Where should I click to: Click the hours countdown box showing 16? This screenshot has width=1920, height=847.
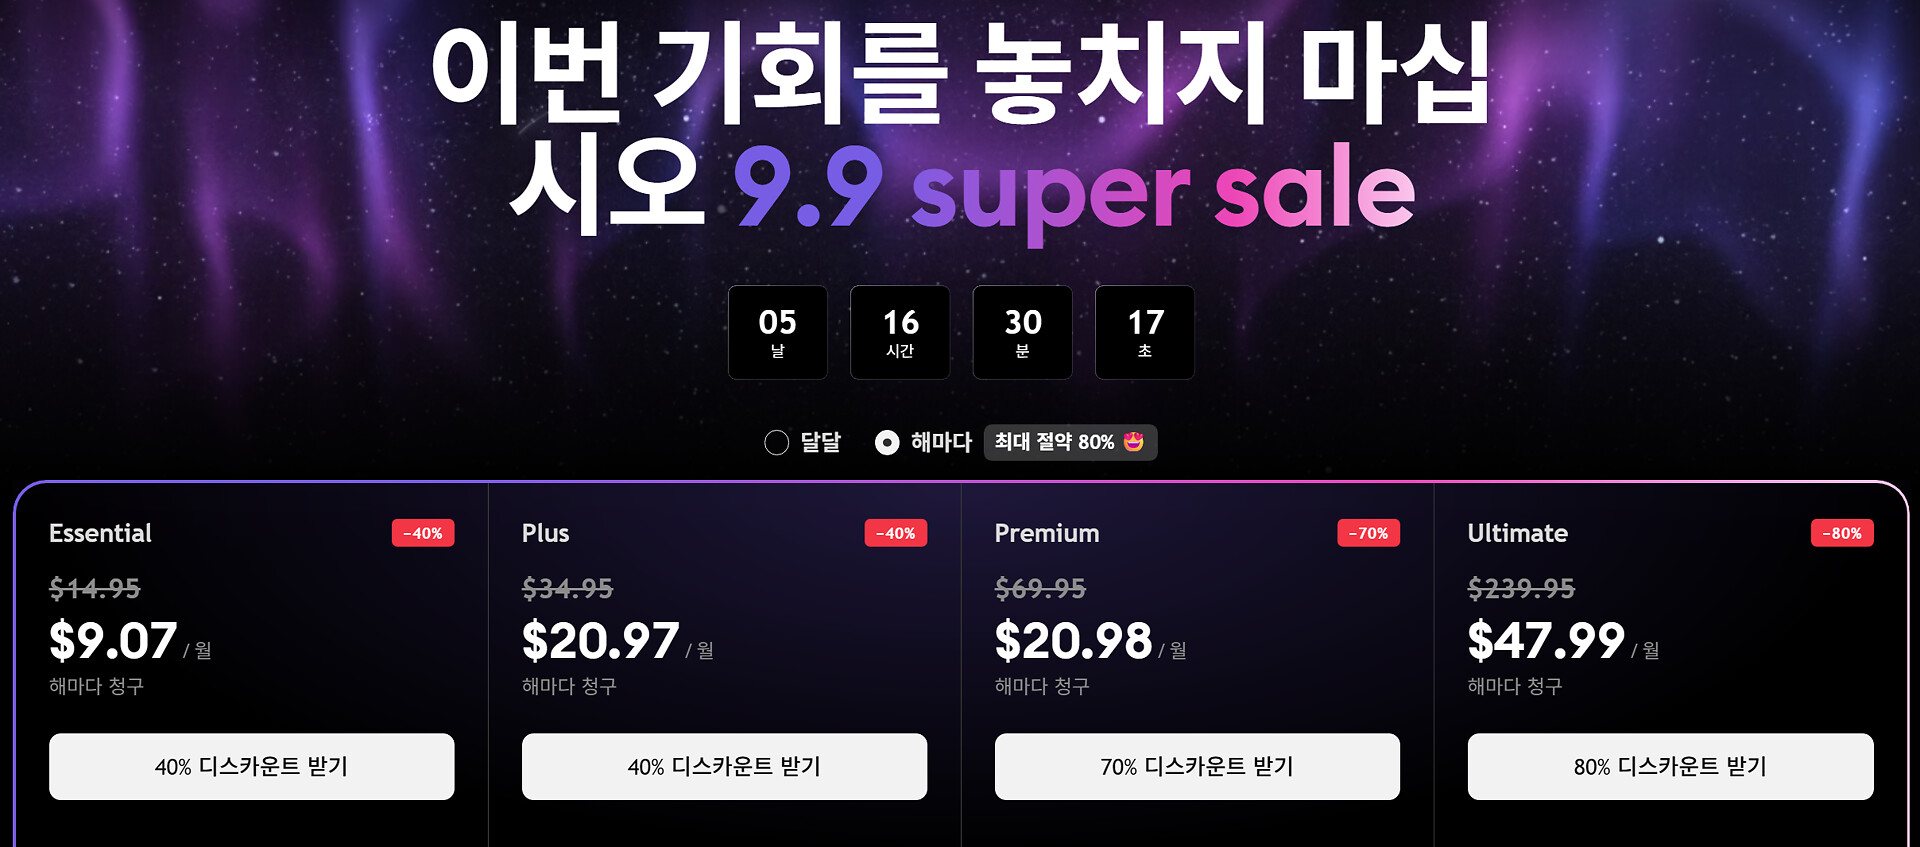click(900, 332)
